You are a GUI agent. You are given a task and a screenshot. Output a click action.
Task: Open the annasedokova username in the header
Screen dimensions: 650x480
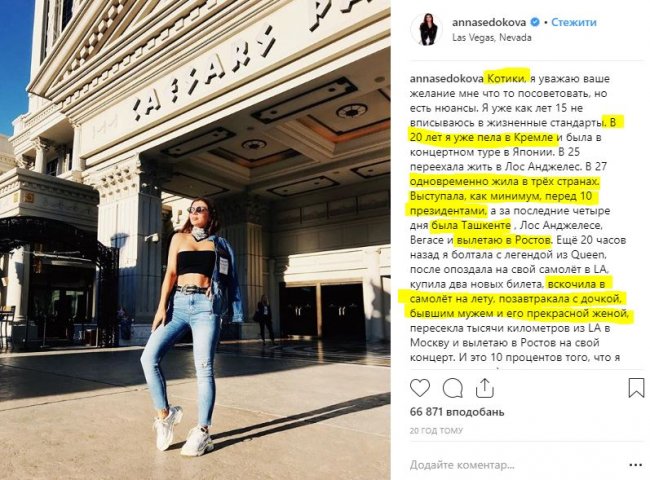(x=489, y=22)
